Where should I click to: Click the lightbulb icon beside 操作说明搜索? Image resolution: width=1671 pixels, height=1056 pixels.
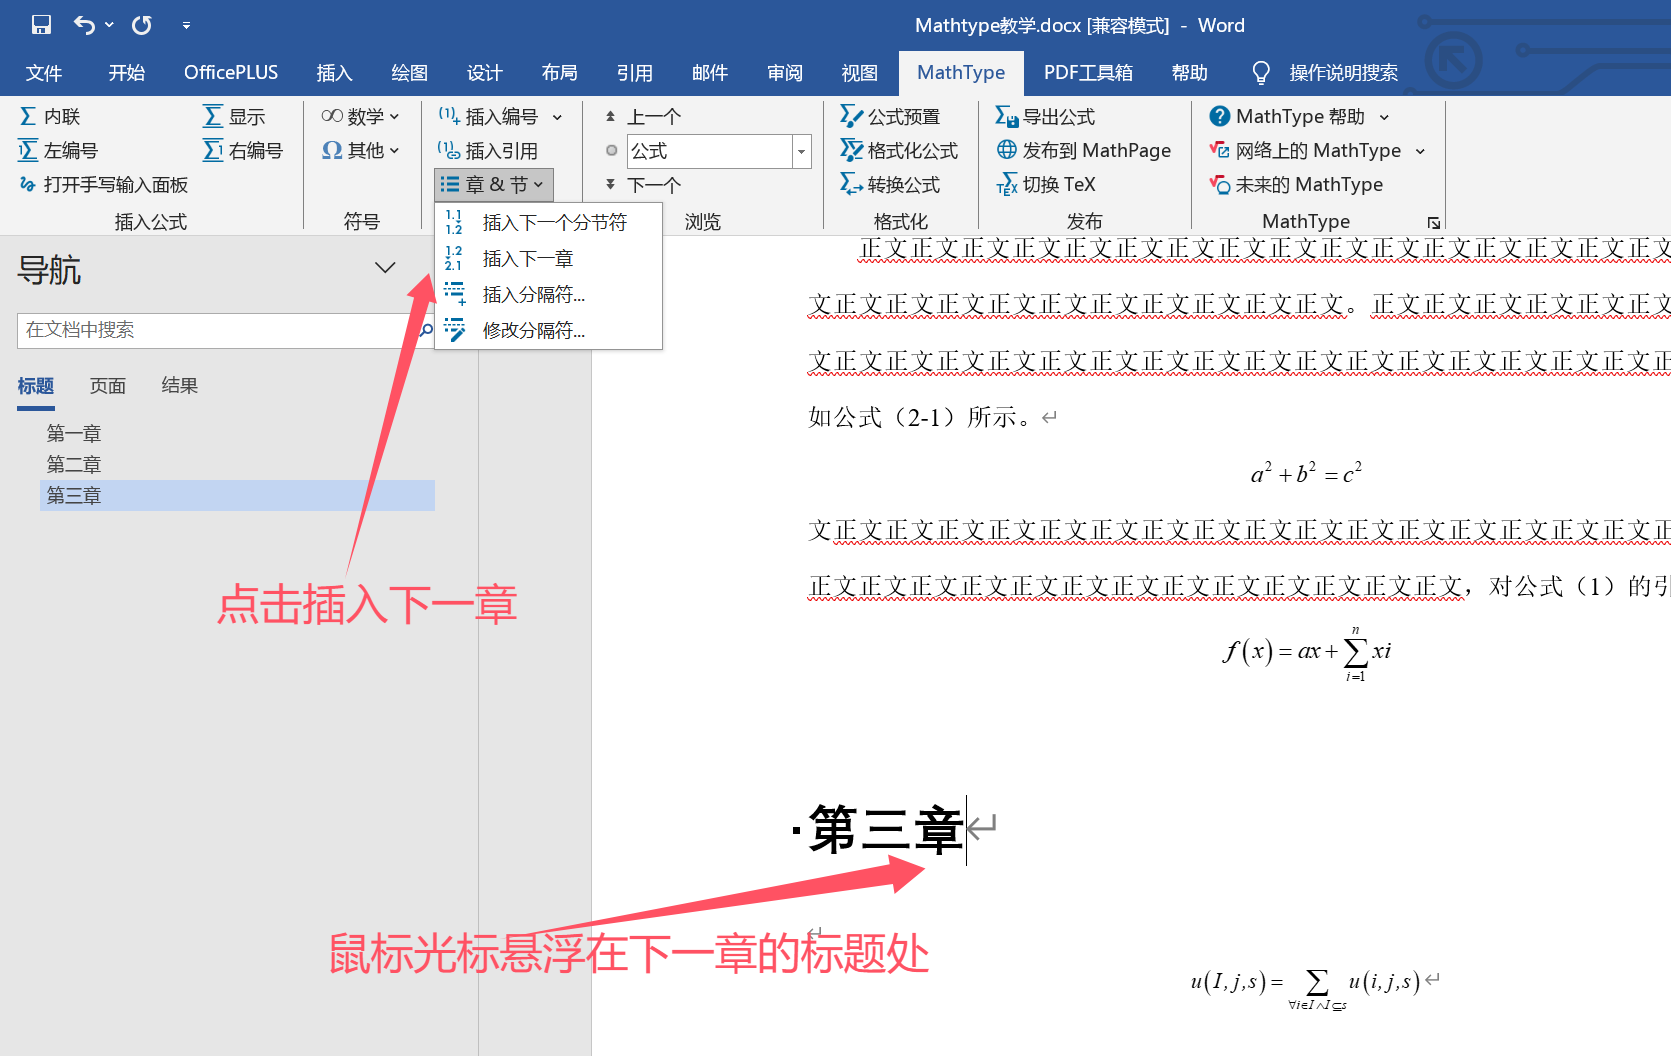[1261, 73]
